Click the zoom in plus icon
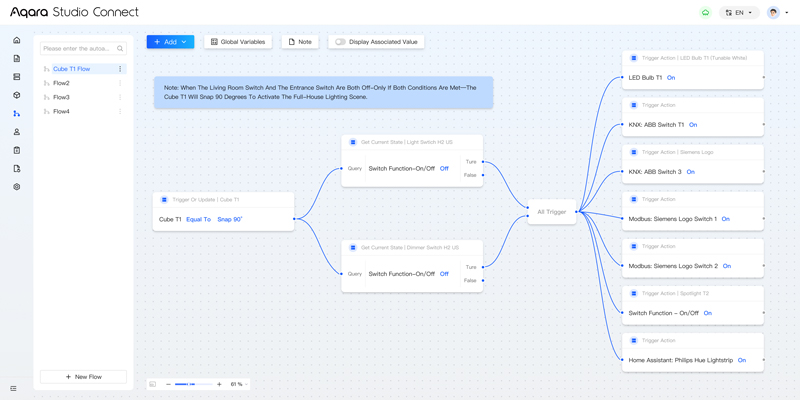The height and width of the screenshot is (400, 800). click(219, 384)
